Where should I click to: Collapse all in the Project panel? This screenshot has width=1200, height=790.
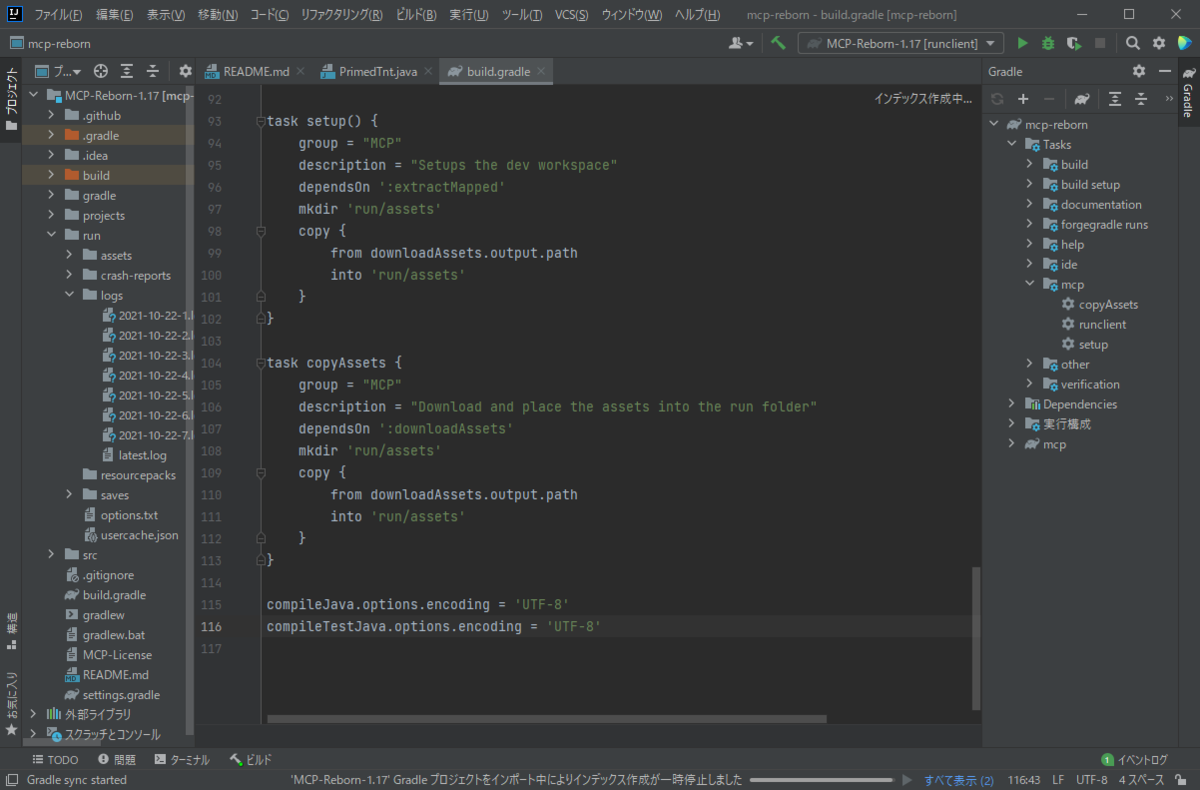point(153,71)
